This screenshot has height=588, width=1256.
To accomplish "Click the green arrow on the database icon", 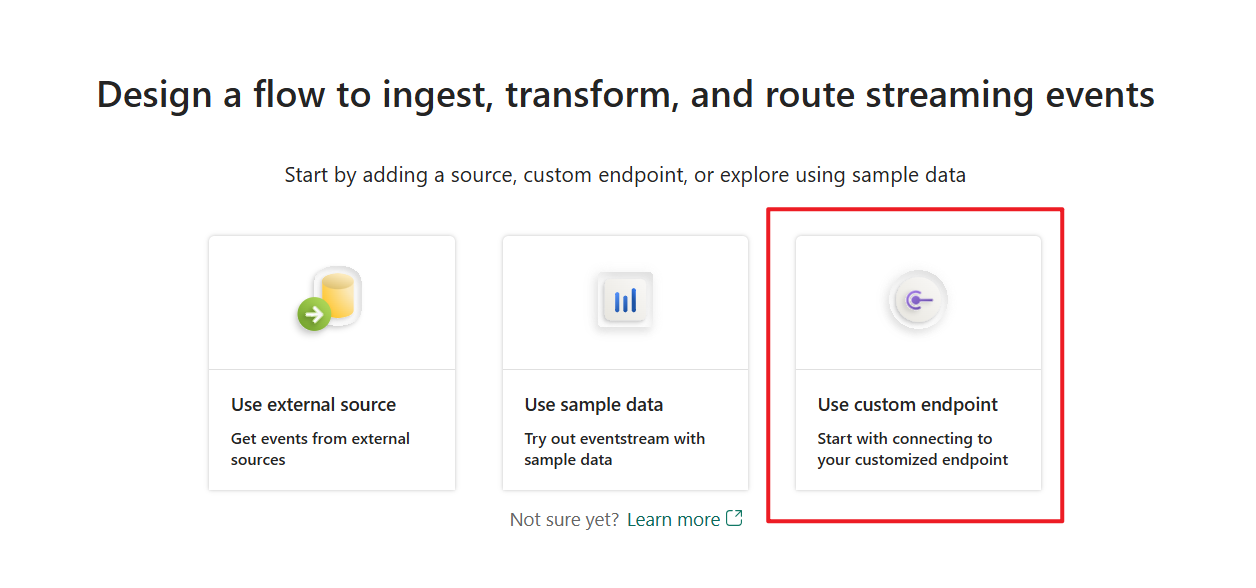I will pyautogui.click(x=314, y=313).
